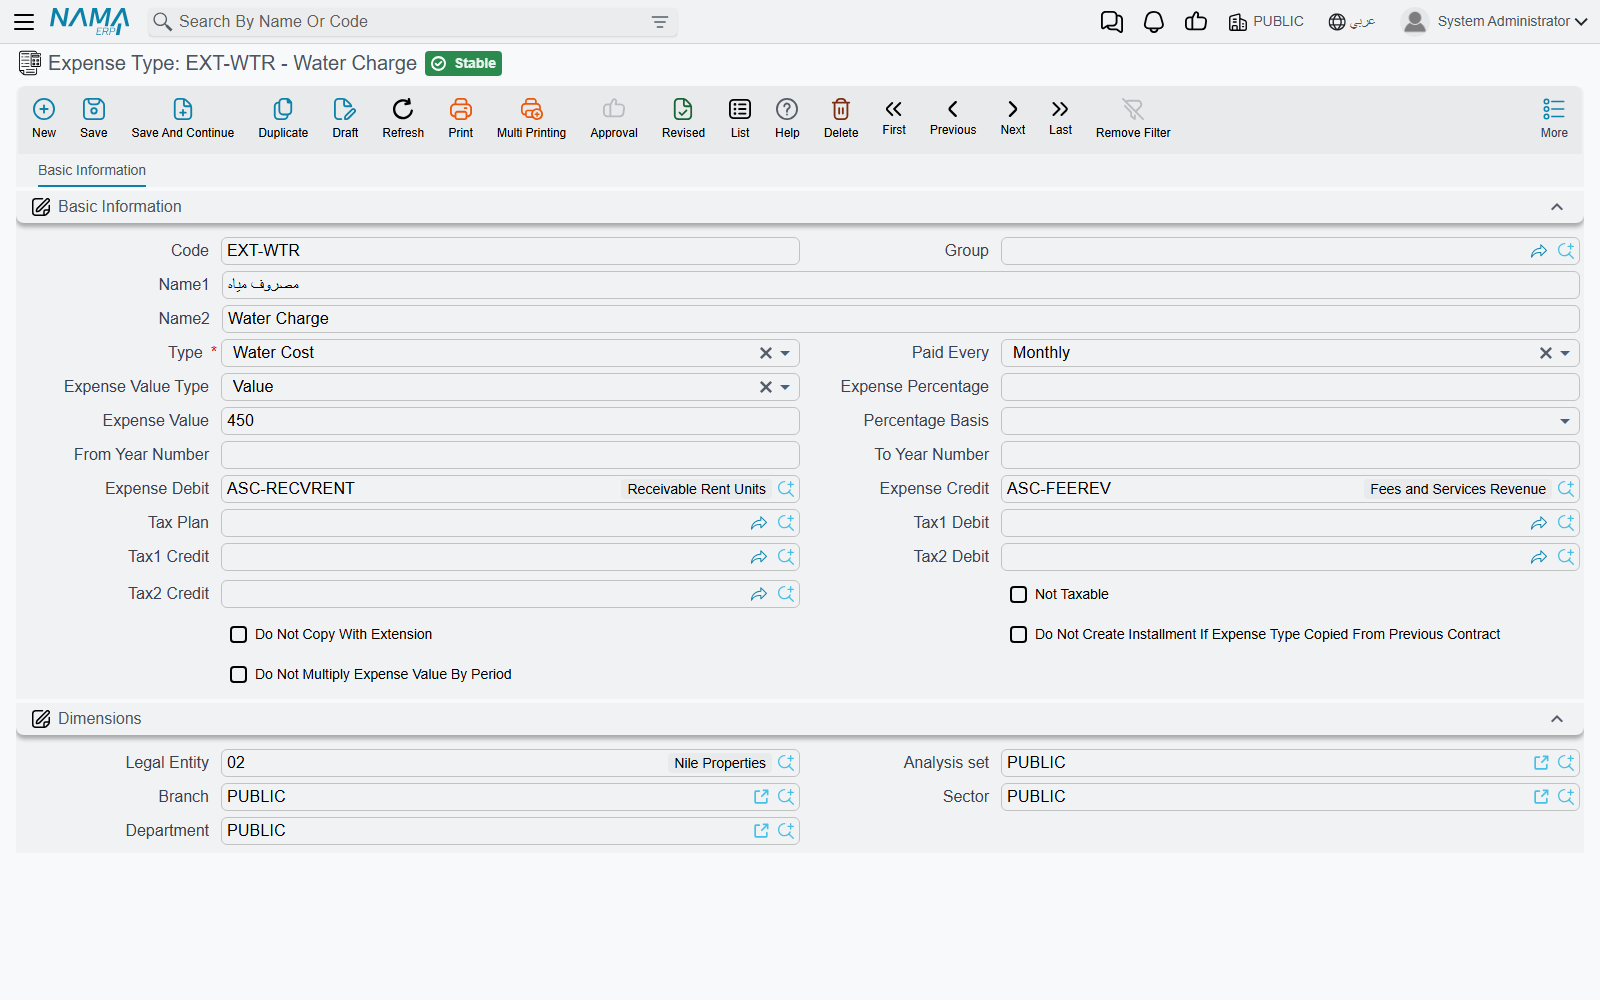Click the NAMA ERP logo

[90, 21]
